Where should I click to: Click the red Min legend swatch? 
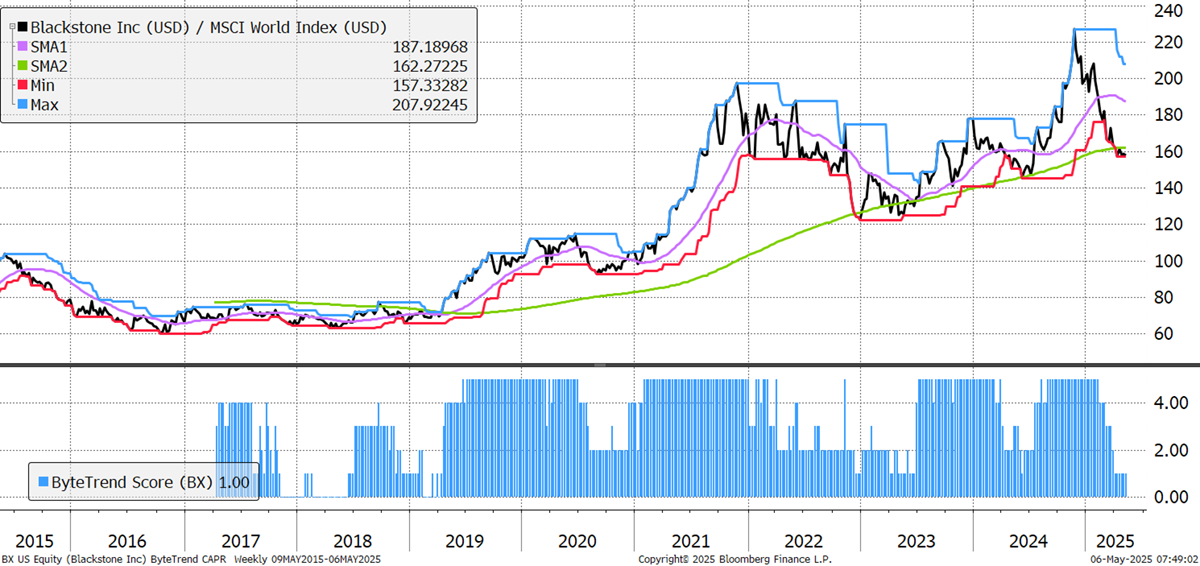(23, 84)
